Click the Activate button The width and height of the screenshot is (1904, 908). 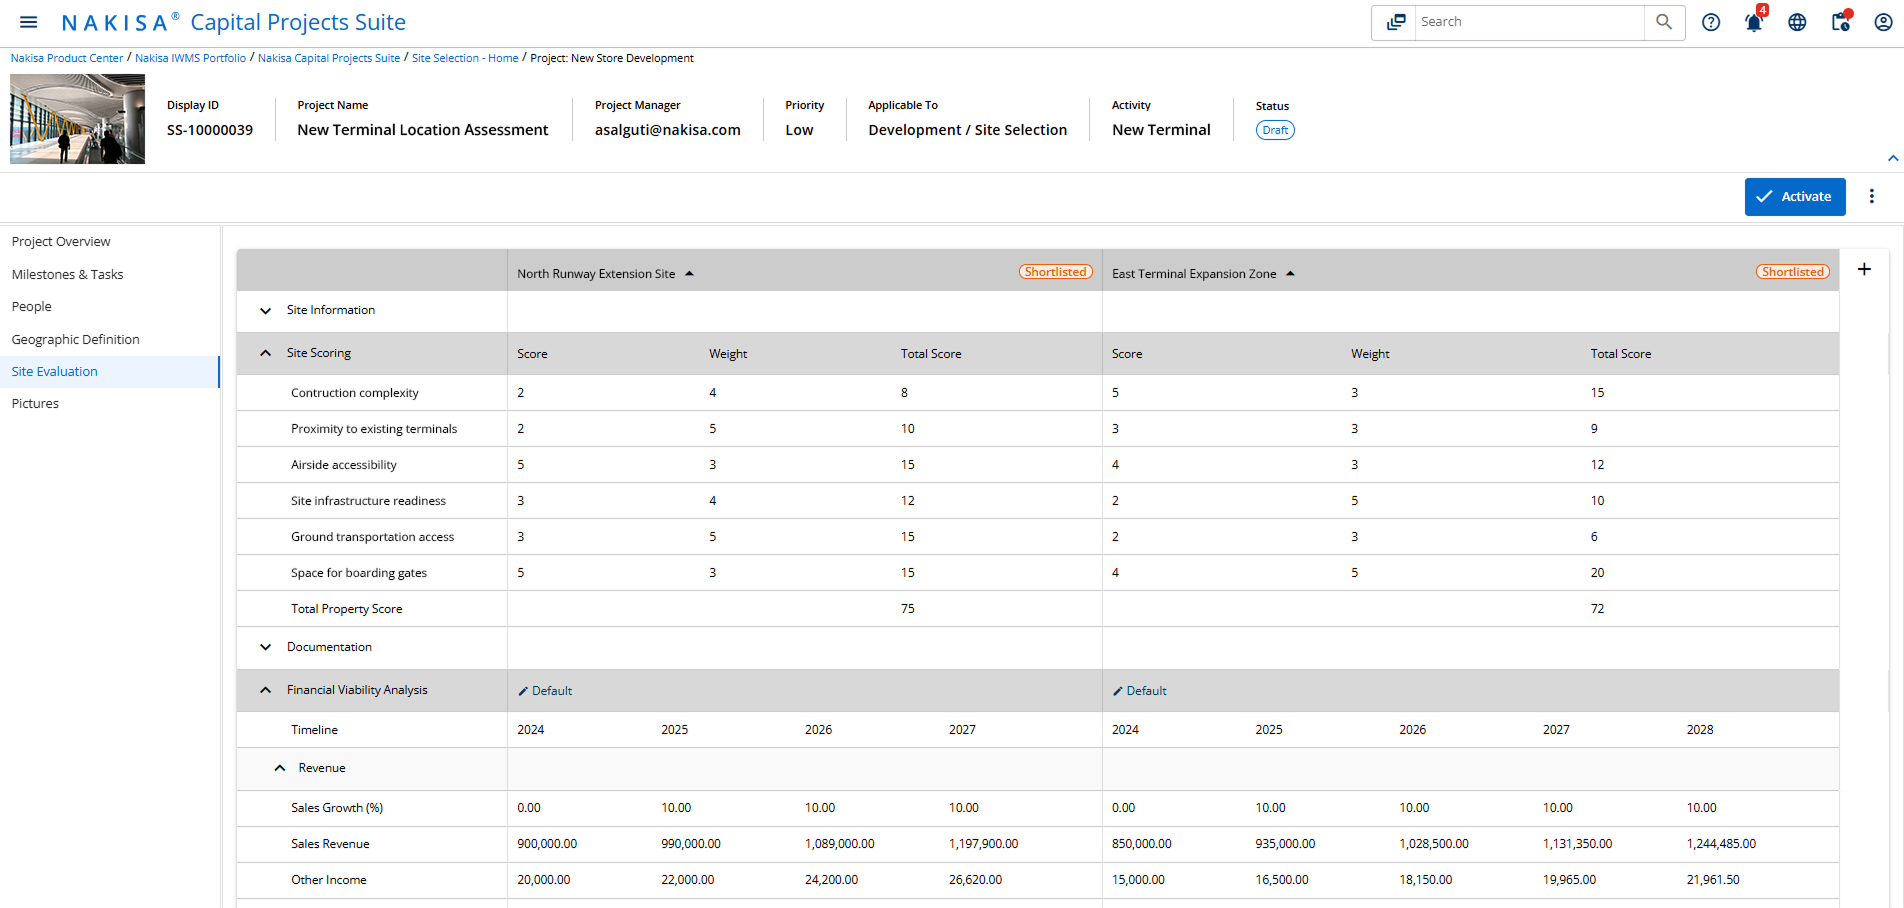tap(1794, 196)
